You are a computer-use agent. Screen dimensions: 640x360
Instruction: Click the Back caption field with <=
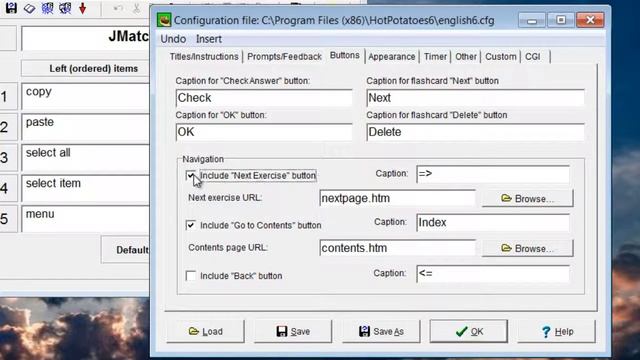[x=493, y=274]
